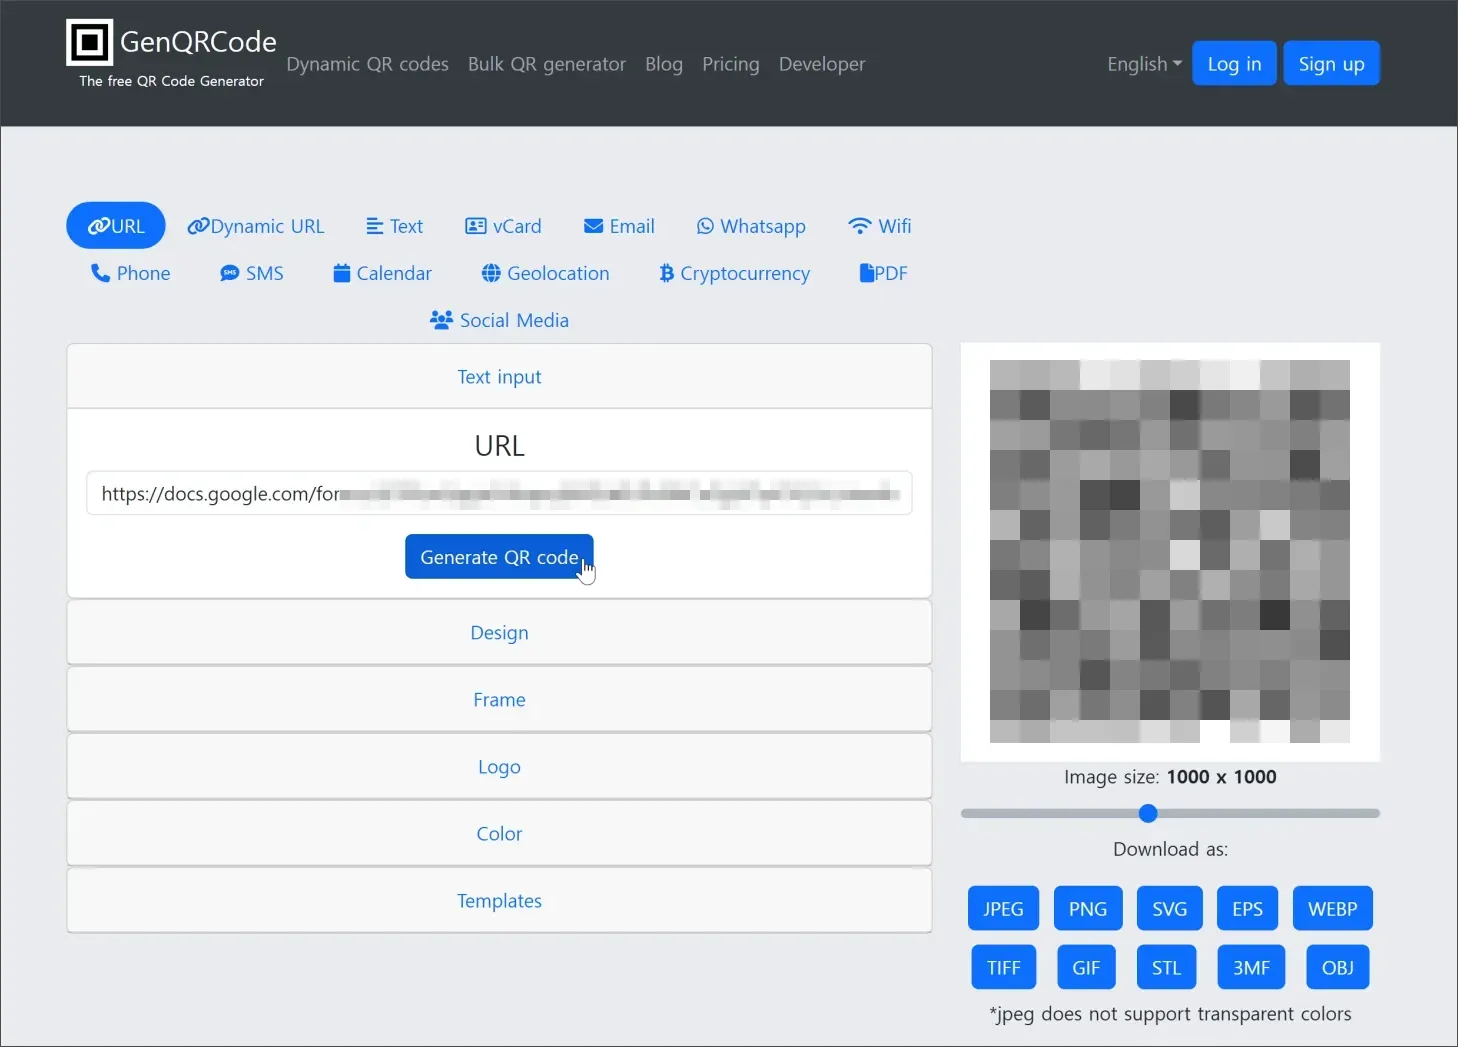
Task: Open the English language dropdown
Action: (1144, 64)
